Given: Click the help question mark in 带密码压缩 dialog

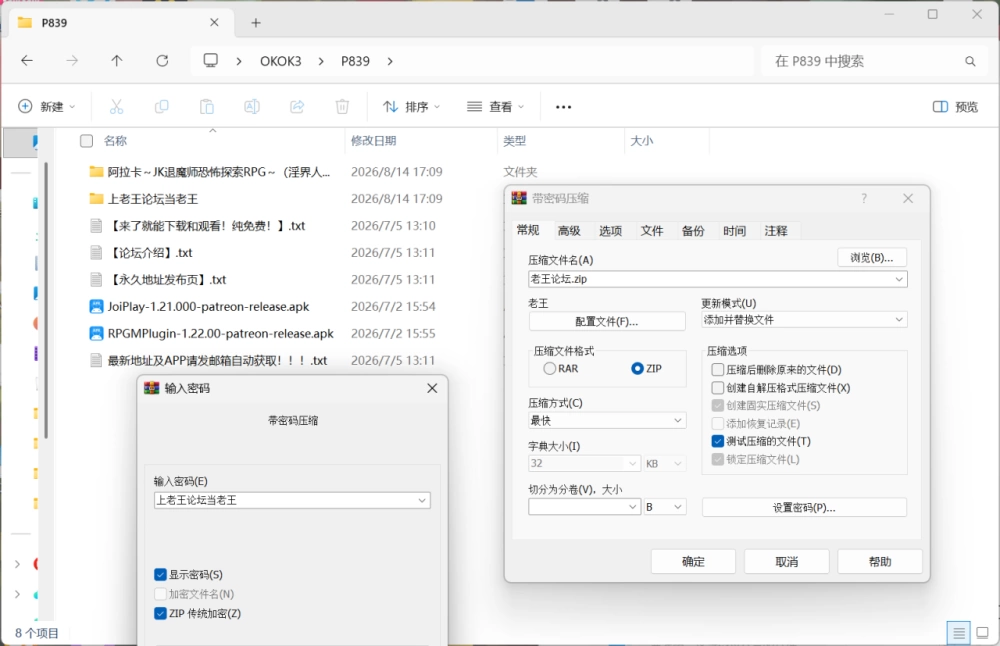Looking at the screenshot, I should point(864,198).
